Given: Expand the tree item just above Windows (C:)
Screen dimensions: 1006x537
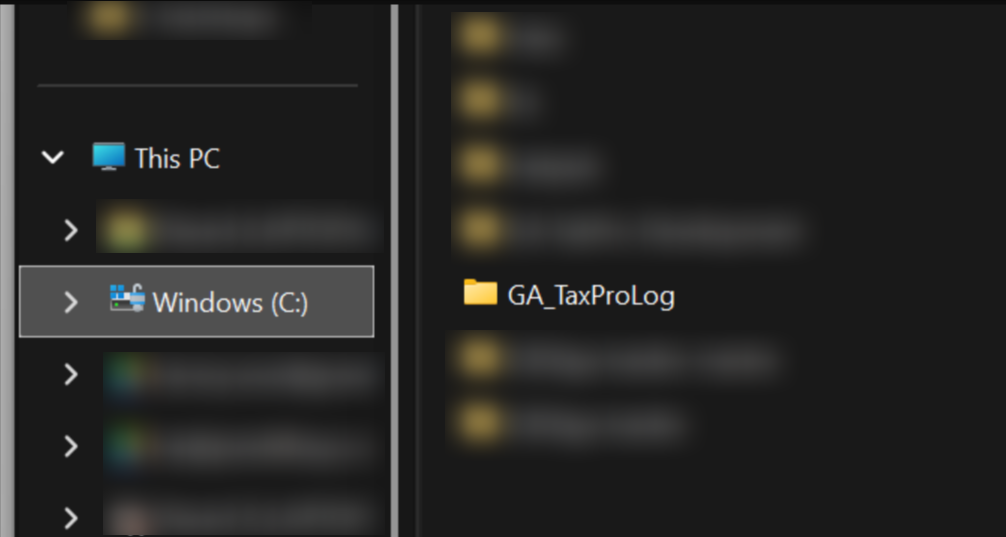Looking at the screenshot, I should pyautogui.click(x=71, y=231).
